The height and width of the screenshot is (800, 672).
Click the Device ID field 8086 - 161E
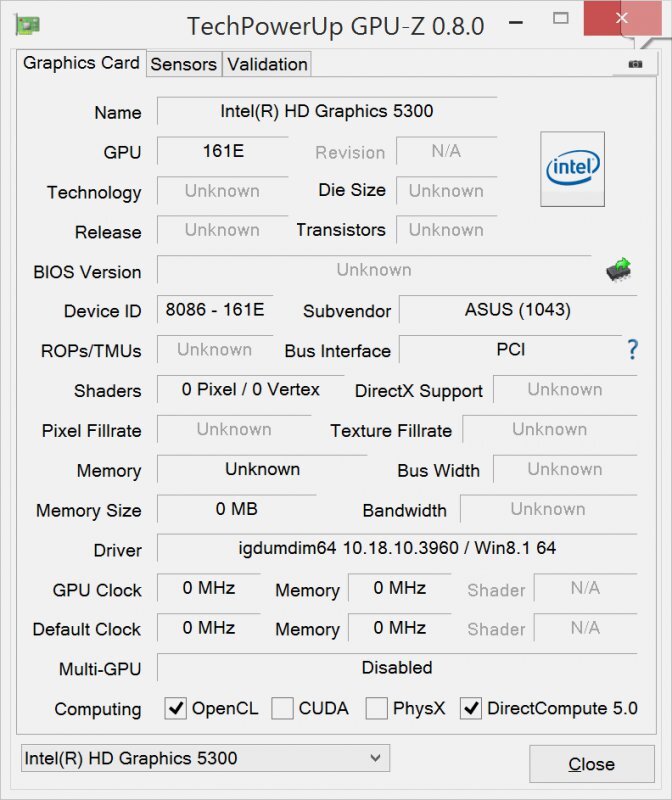[x=215, y=310]
